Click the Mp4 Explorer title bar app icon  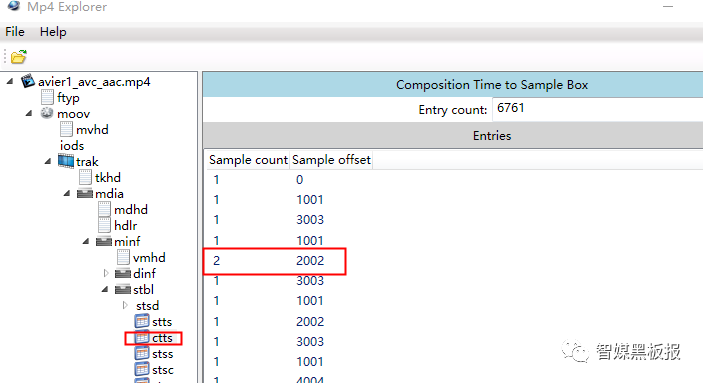14,6
